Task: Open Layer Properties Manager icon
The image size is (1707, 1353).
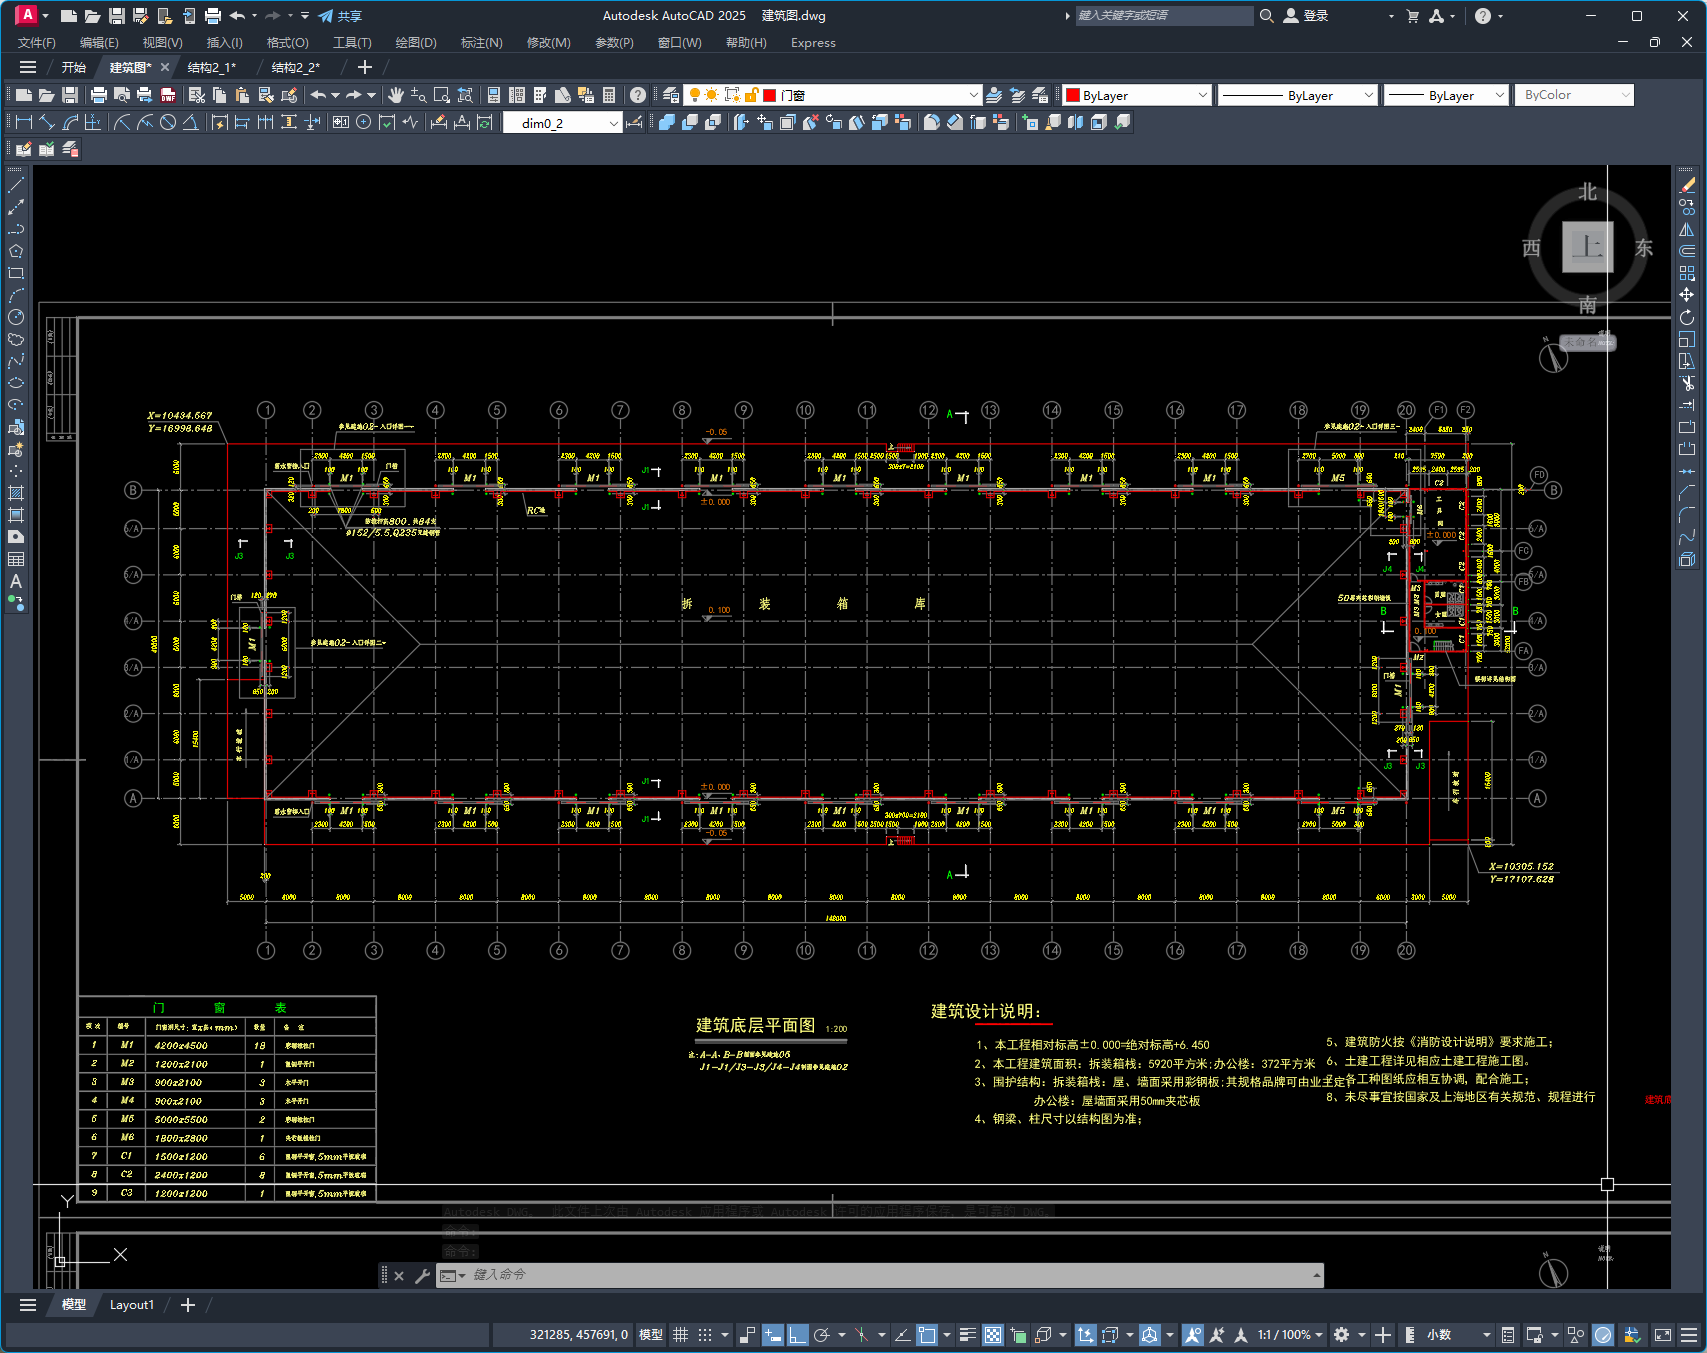Action: coord(671,95)
